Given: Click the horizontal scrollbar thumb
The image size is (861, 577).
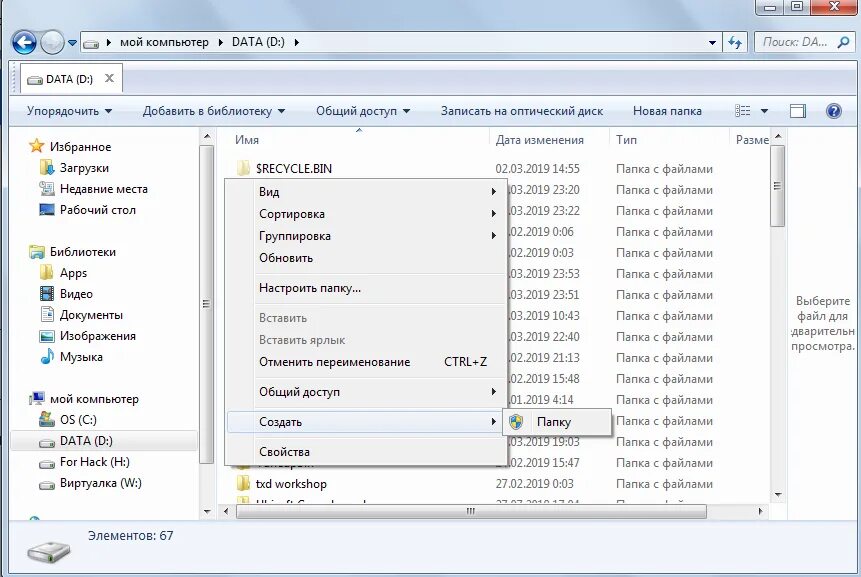Looking at the screenshot, I should (471, 511).
